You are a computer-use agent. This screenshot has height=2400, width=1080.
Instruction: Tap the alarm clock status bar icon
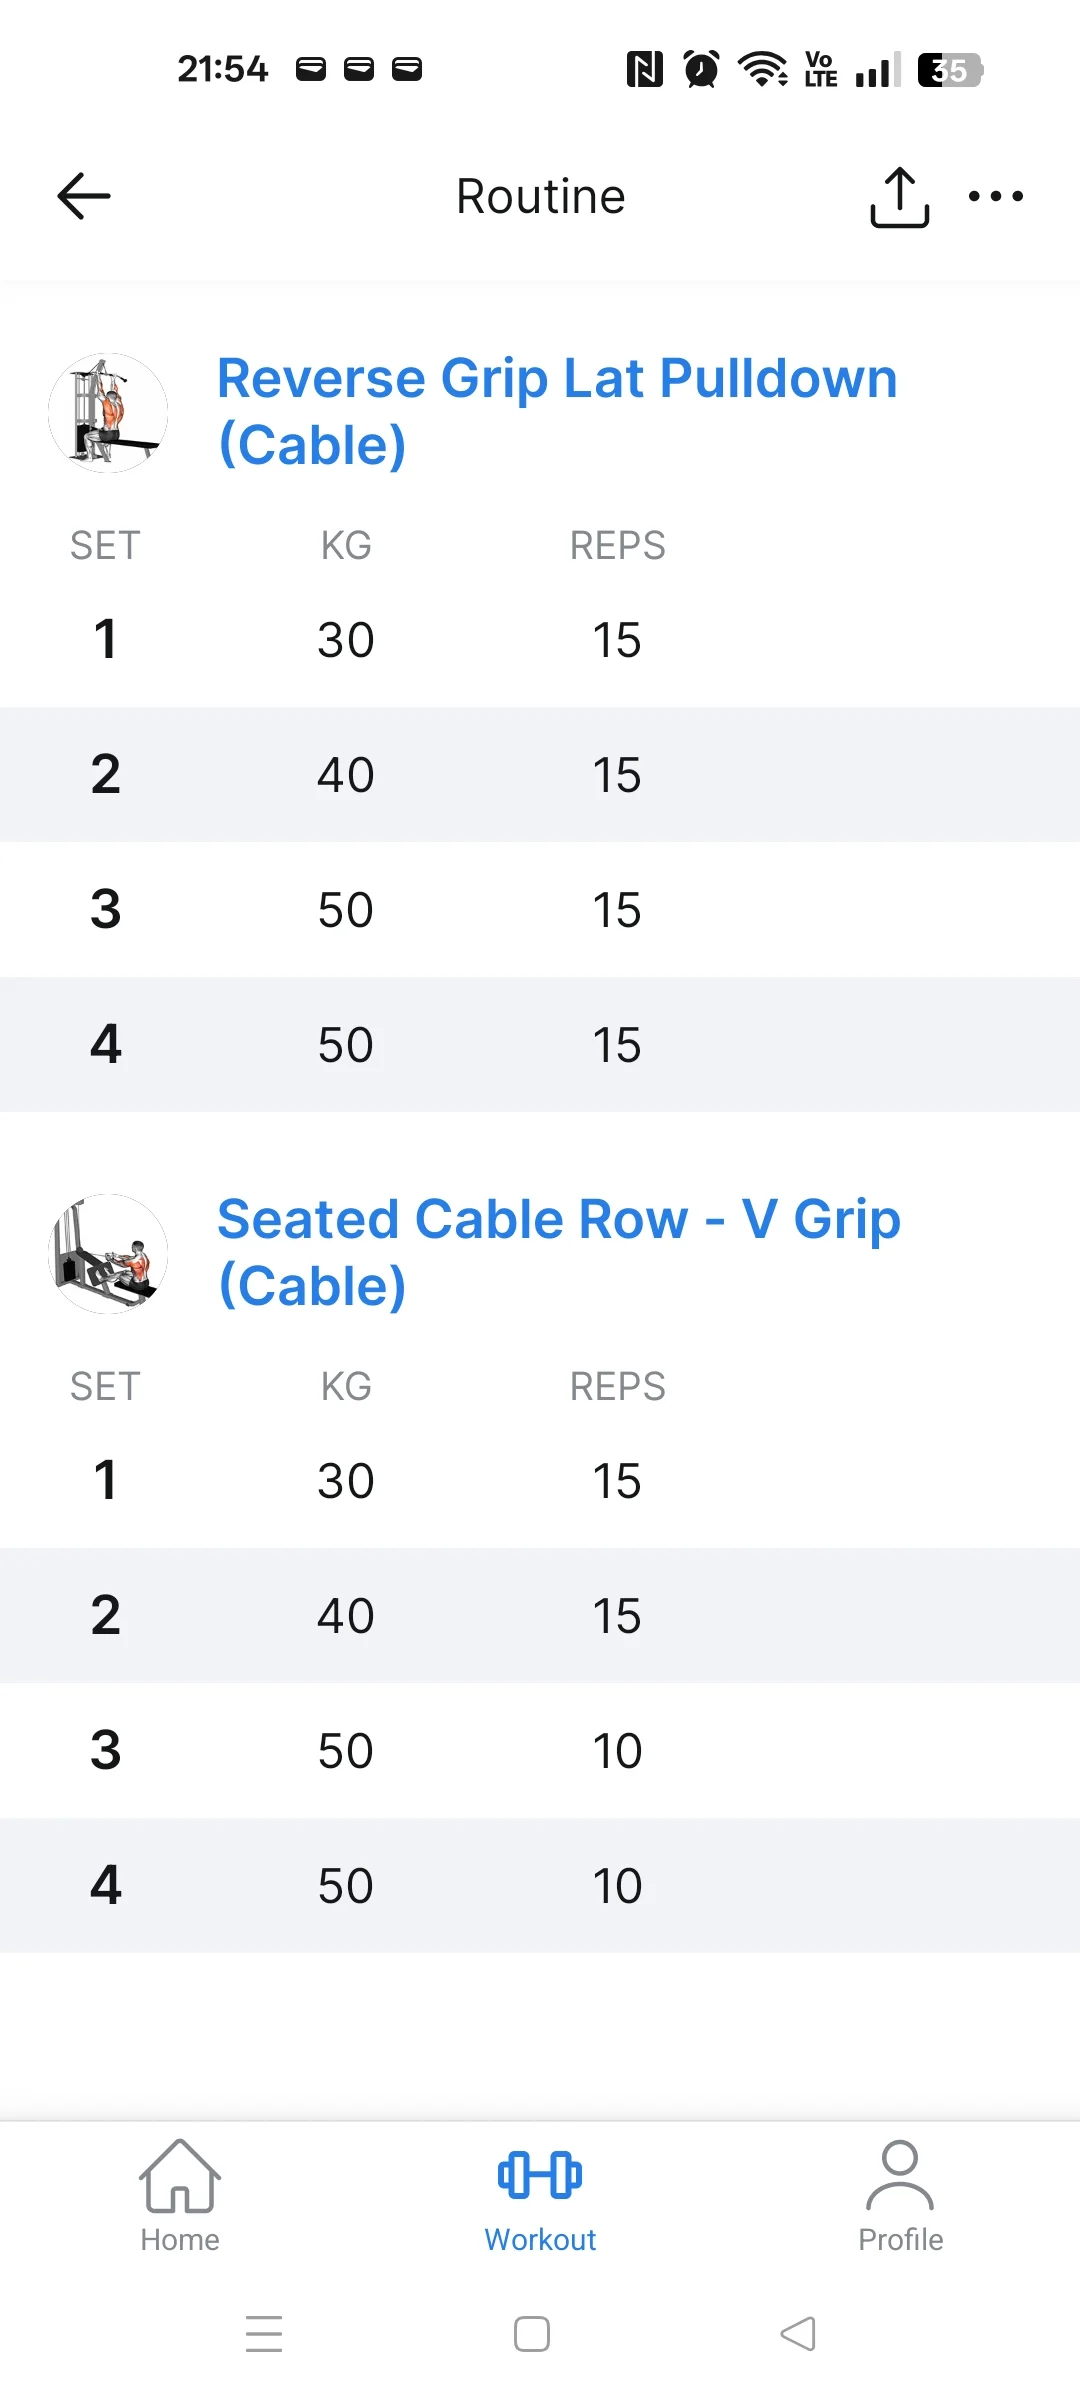pyautogui.click(x=701, y=69)
